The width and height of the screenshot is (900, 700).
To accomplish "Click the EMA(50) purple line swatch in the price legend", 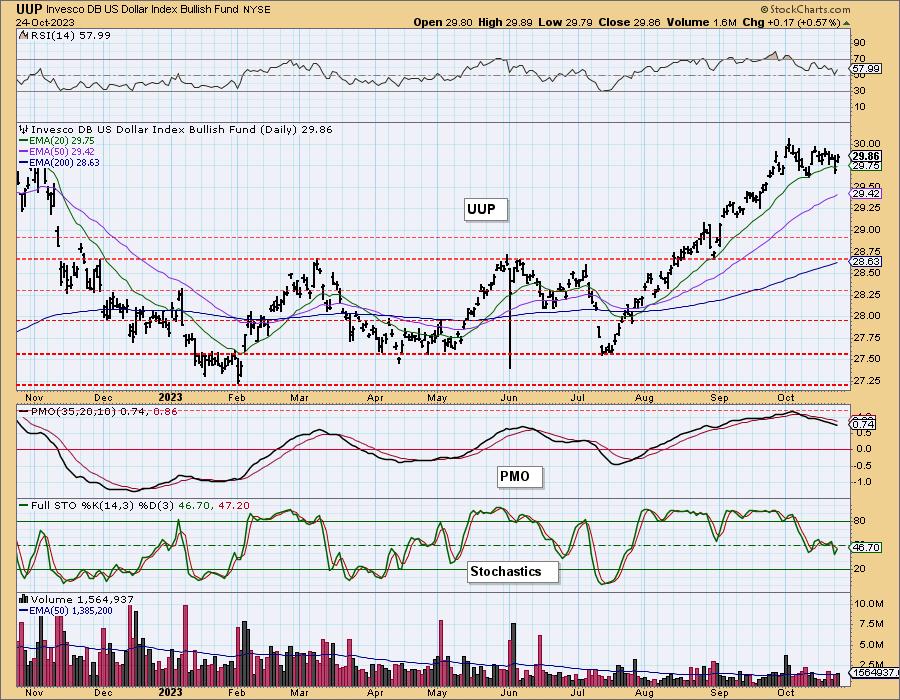I will click(24, 151).
